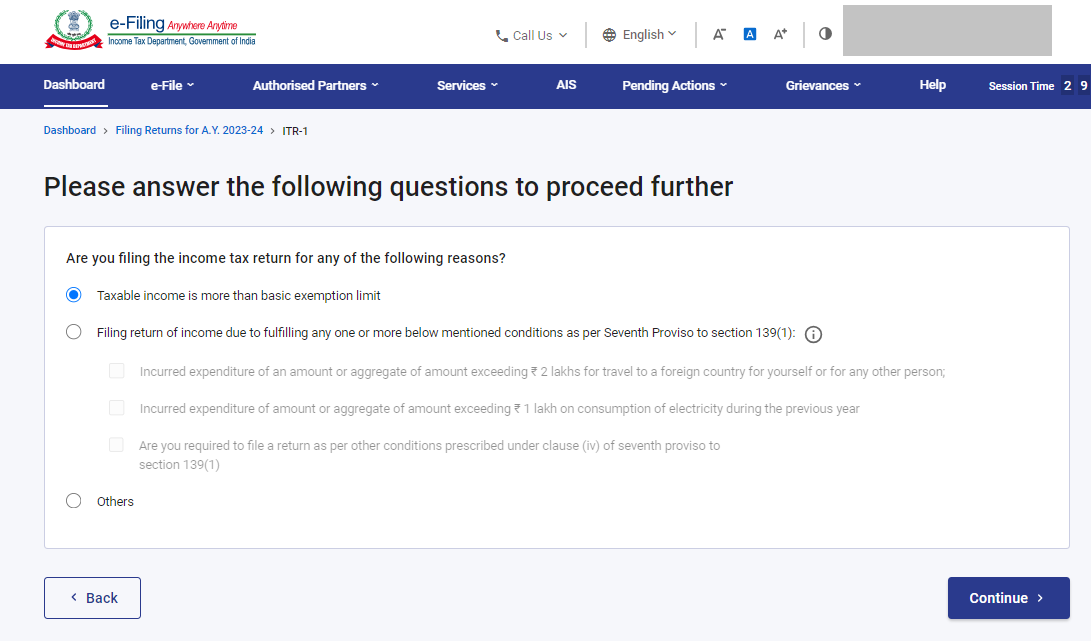1091x641 pixels.
Task: Select the default font size blue A icon
Action: (x=749, y=33)
